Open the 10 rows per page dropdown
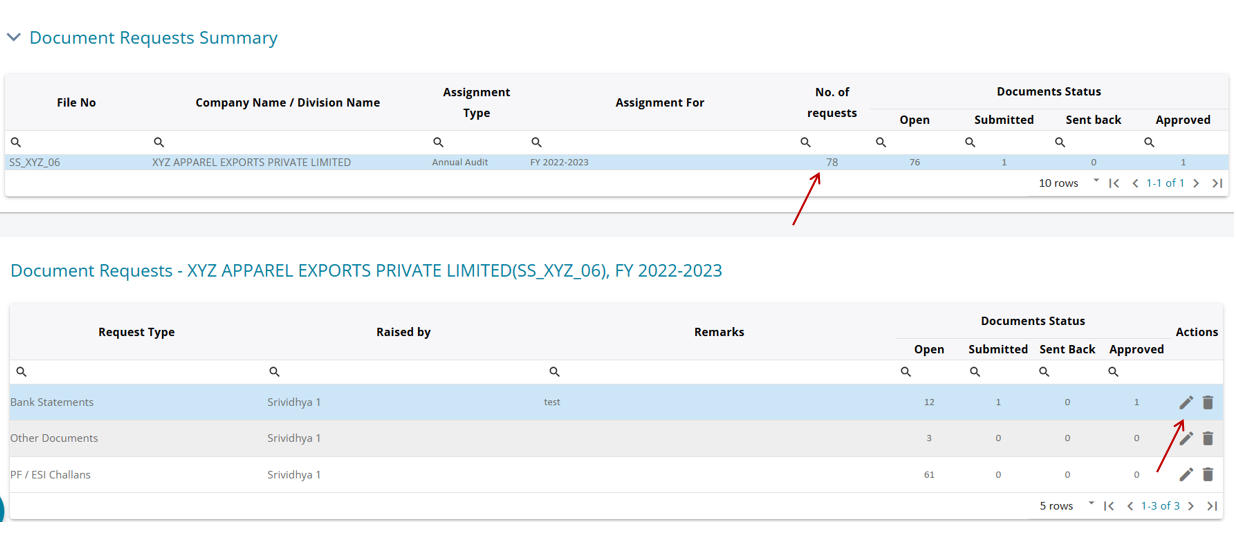Image resolution: width=1236 pixels, height=535 pixels. pos(1068,183)
